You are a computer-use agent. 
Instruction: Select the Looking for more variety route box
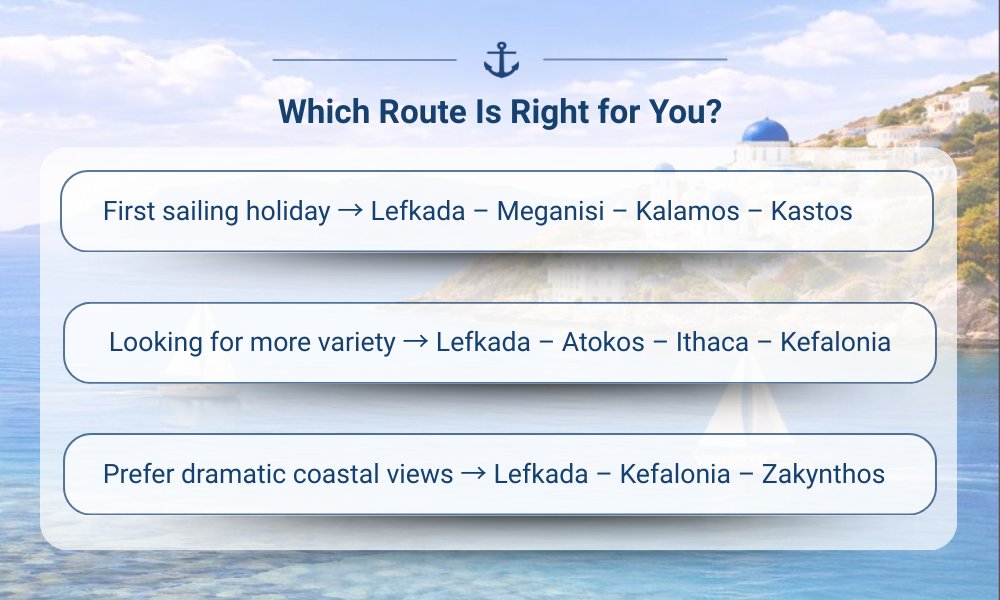click(x=500, y=343)
